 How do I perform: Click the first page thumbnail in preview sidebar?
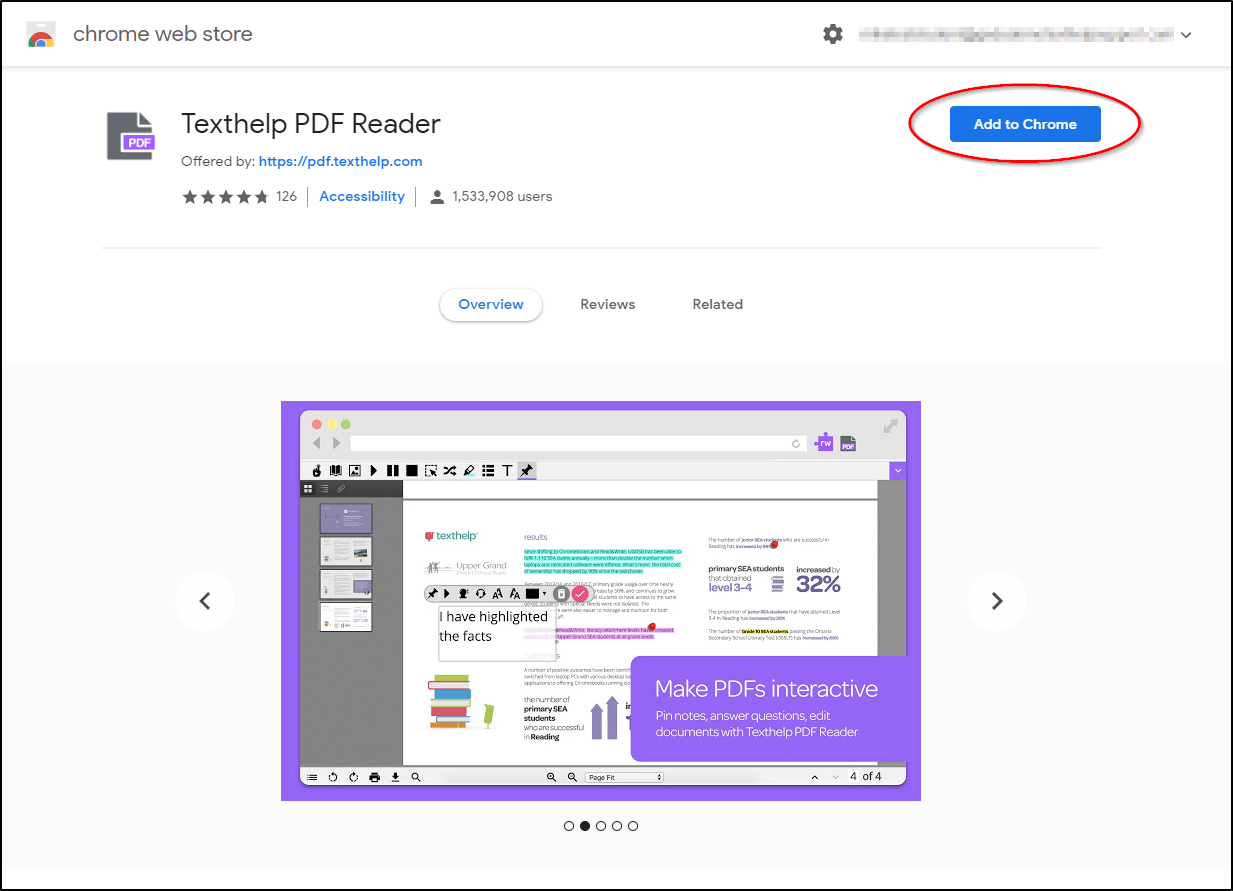(345, 518)
